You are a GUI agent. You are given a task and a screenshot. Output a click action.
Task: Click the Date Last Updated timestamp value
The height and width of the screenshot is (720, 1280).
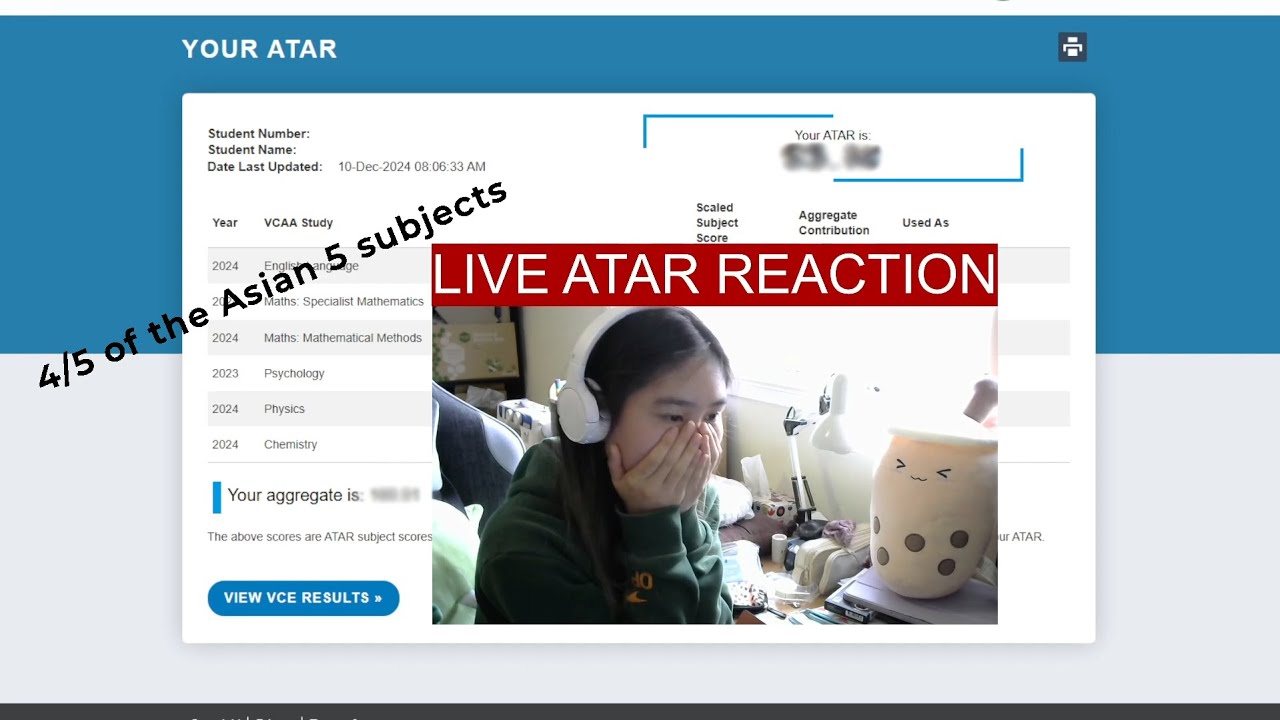point(412,167)
